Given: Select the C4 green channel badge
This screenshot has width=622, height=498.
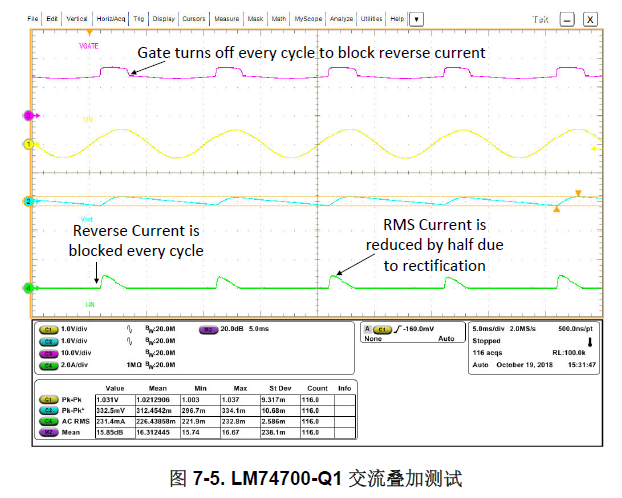Looking at the screenshot, I should (46, 365).
